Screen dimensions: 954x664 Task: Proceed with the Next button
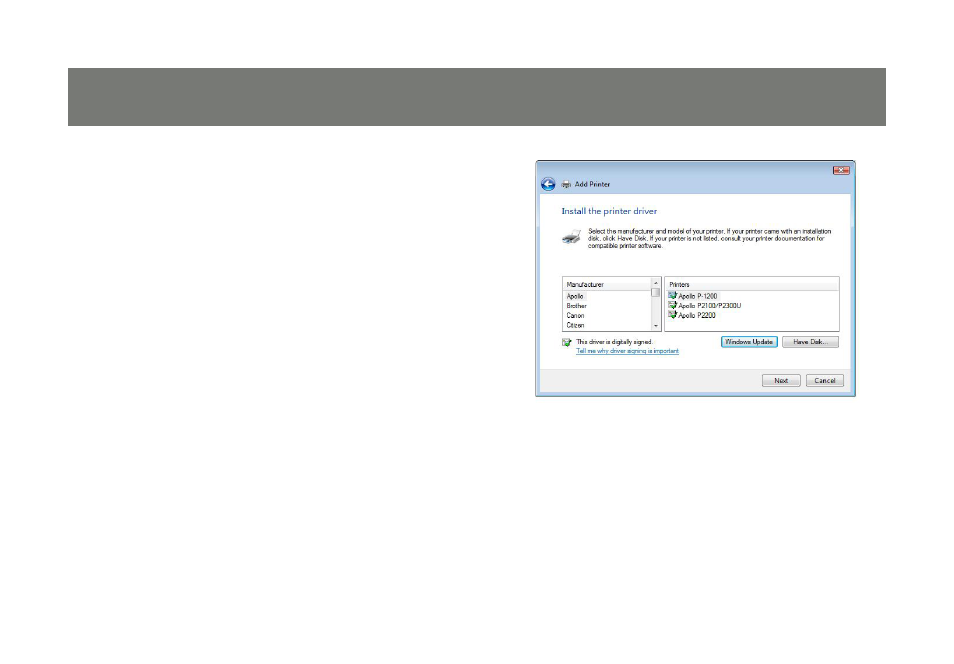781,380
